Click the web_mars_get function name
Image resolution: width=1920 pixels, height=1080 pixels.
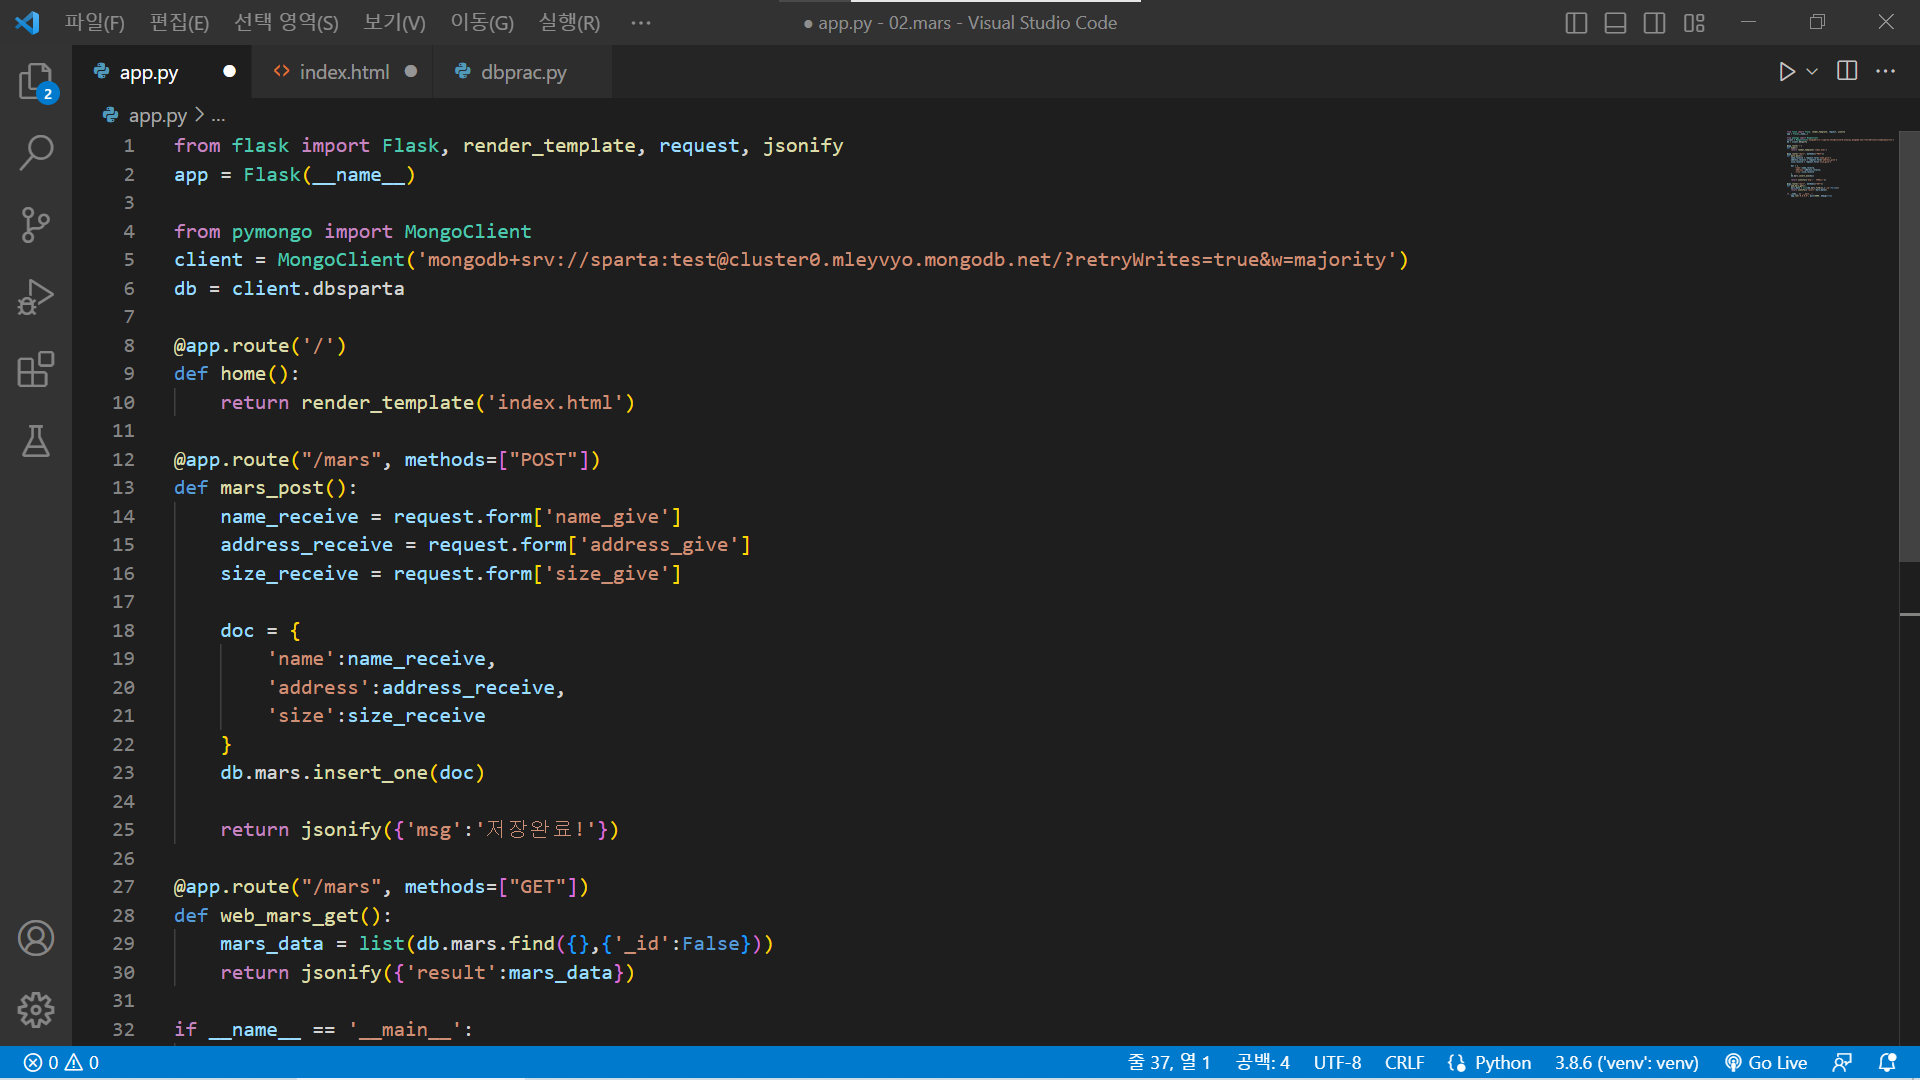point(290,915)
